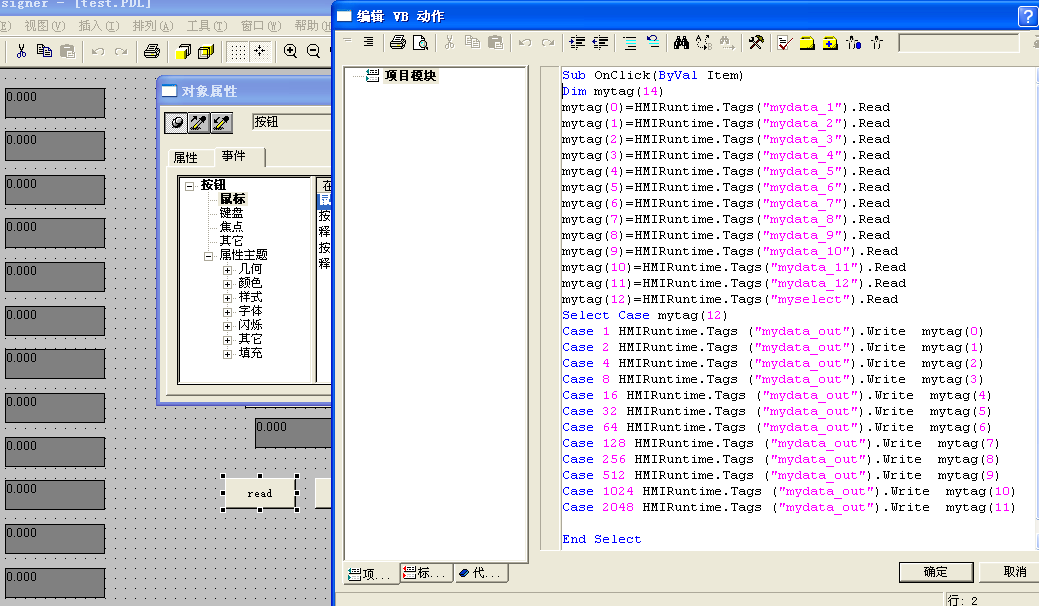The width and height of the screenshot is (1039, 606).
Task: Open the 工具(T) menu
Action: point(207,26)
